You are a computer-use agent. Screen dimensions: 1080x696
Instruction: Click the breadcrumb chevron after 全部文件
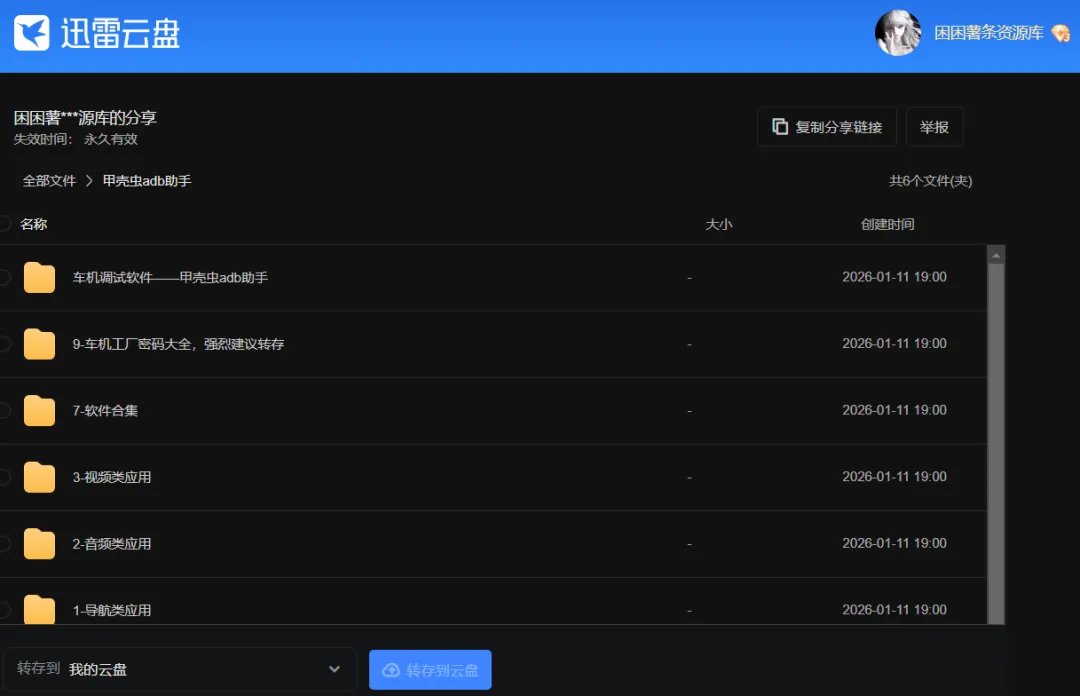point(89,181)
